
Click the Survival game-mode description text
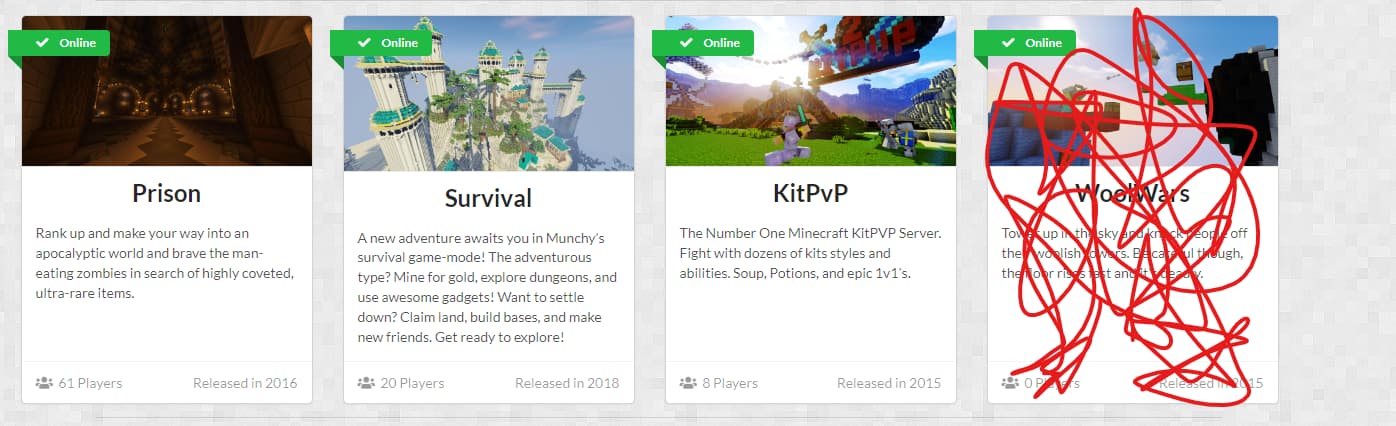coord(488,287)
